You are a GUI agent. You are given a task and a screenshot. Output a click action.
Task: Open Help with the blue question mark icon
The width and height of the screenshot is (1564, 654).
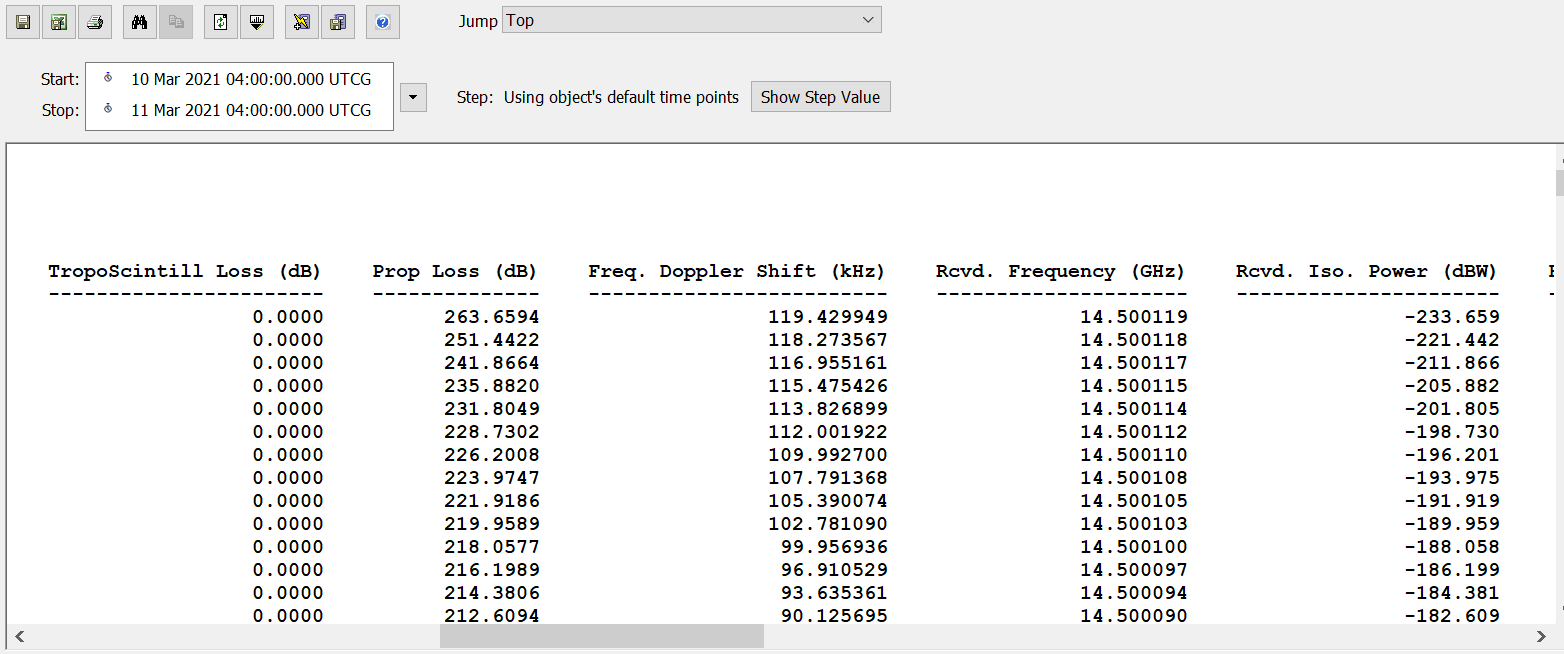tap(383, 22)
